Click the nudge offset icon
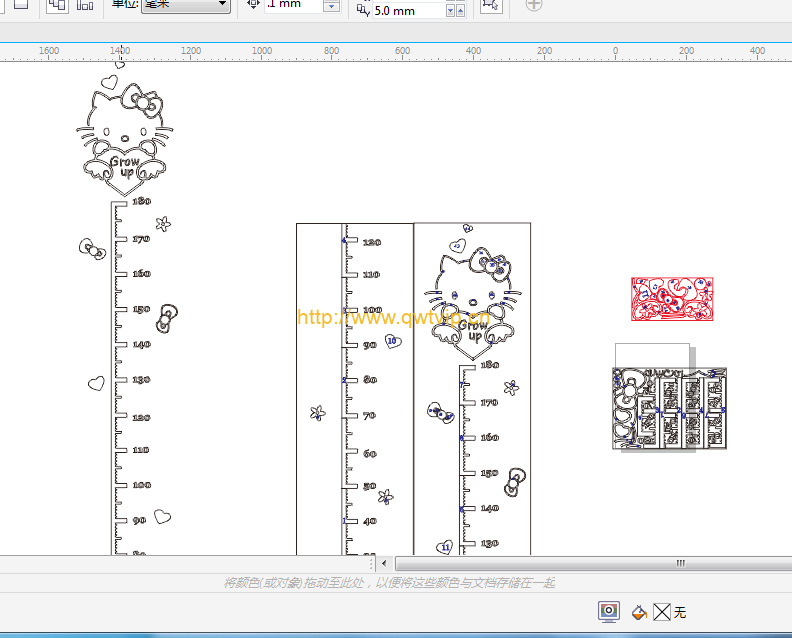792x638 pixels. (x=253, y=5)
